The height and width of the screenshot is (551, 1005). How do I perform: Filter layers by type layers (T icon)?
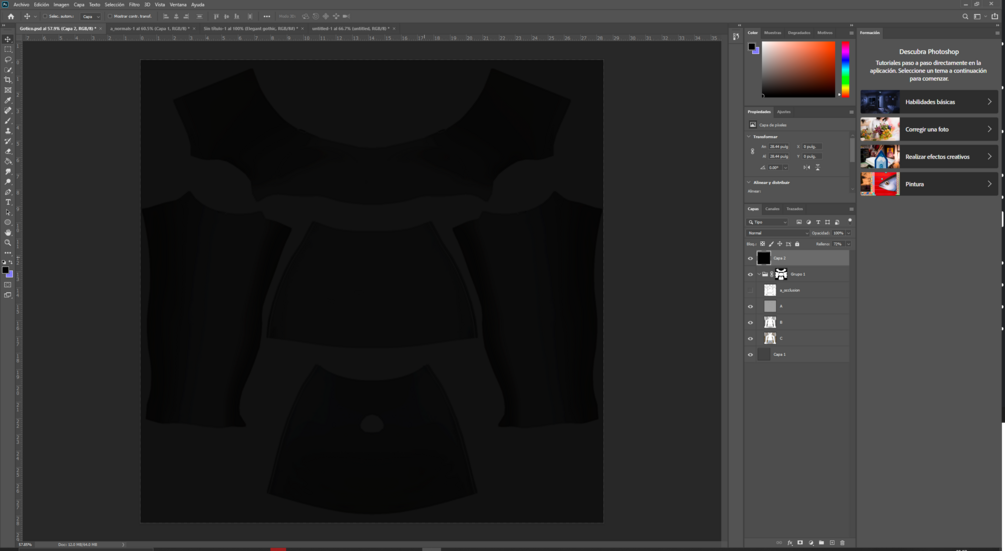click(818, 222)
